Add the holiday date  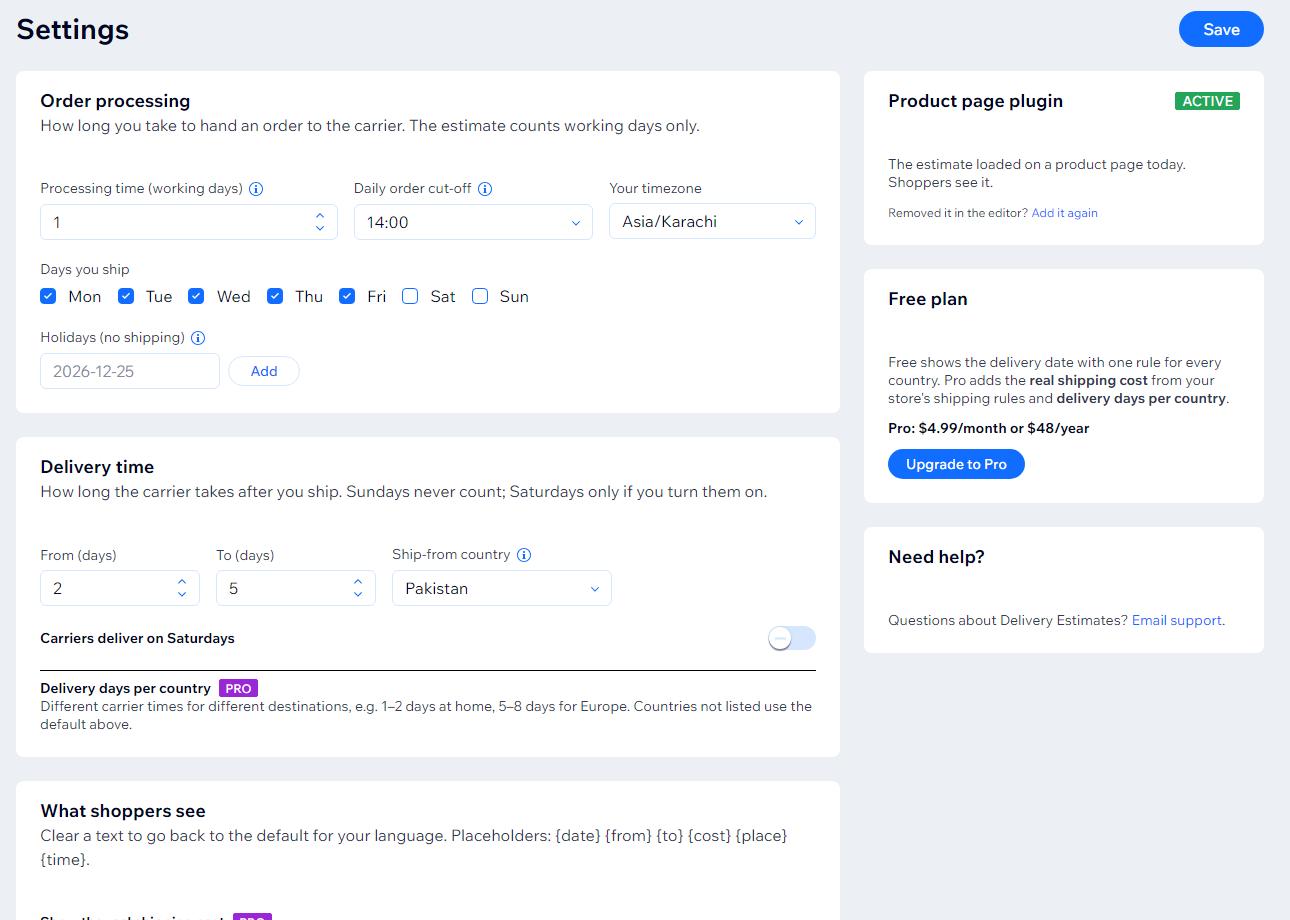pos(264,371)
